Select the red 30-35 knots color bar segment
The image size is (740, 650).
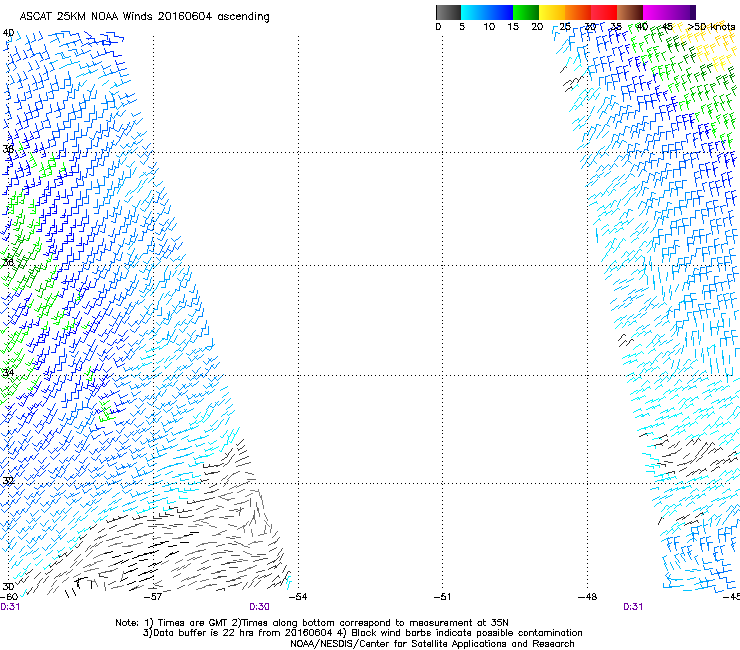point(604,12)
